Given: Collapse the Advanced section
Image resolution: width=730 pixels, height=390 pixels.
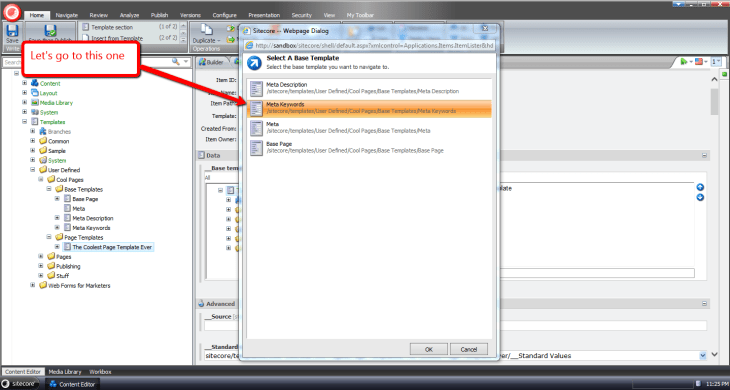Looking at the screenshot, I should pyautogui.click(x=704, y=303).
